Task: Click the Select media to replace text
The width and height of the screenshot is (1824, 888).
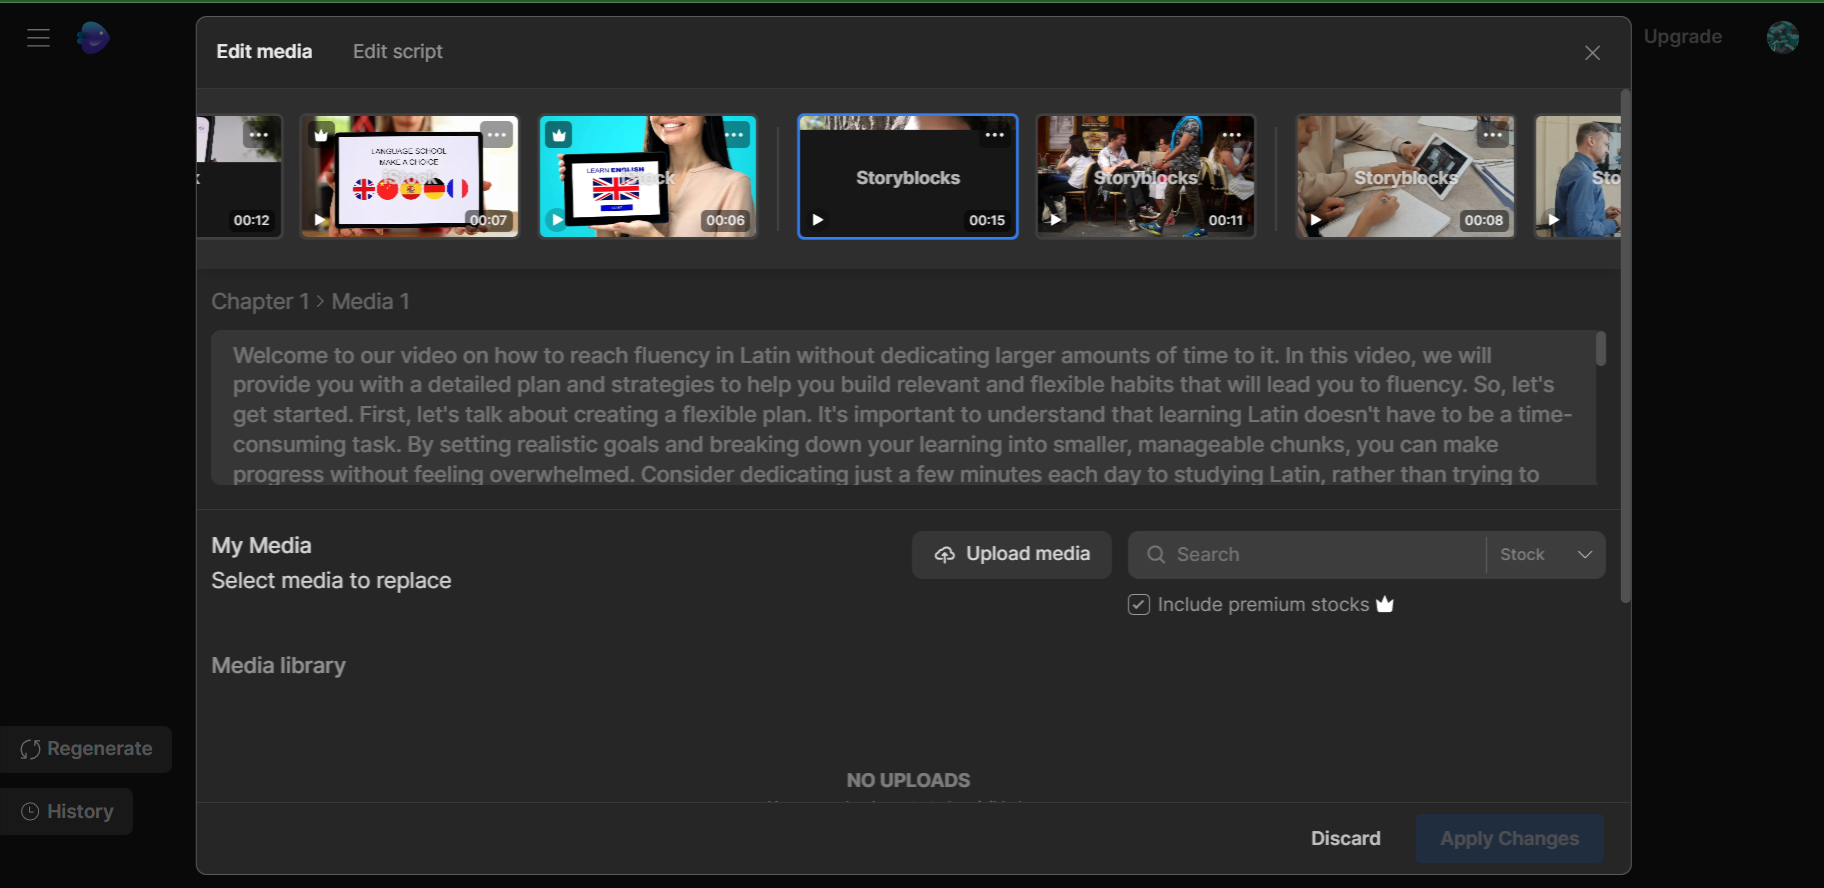Action: coord(331,581)
